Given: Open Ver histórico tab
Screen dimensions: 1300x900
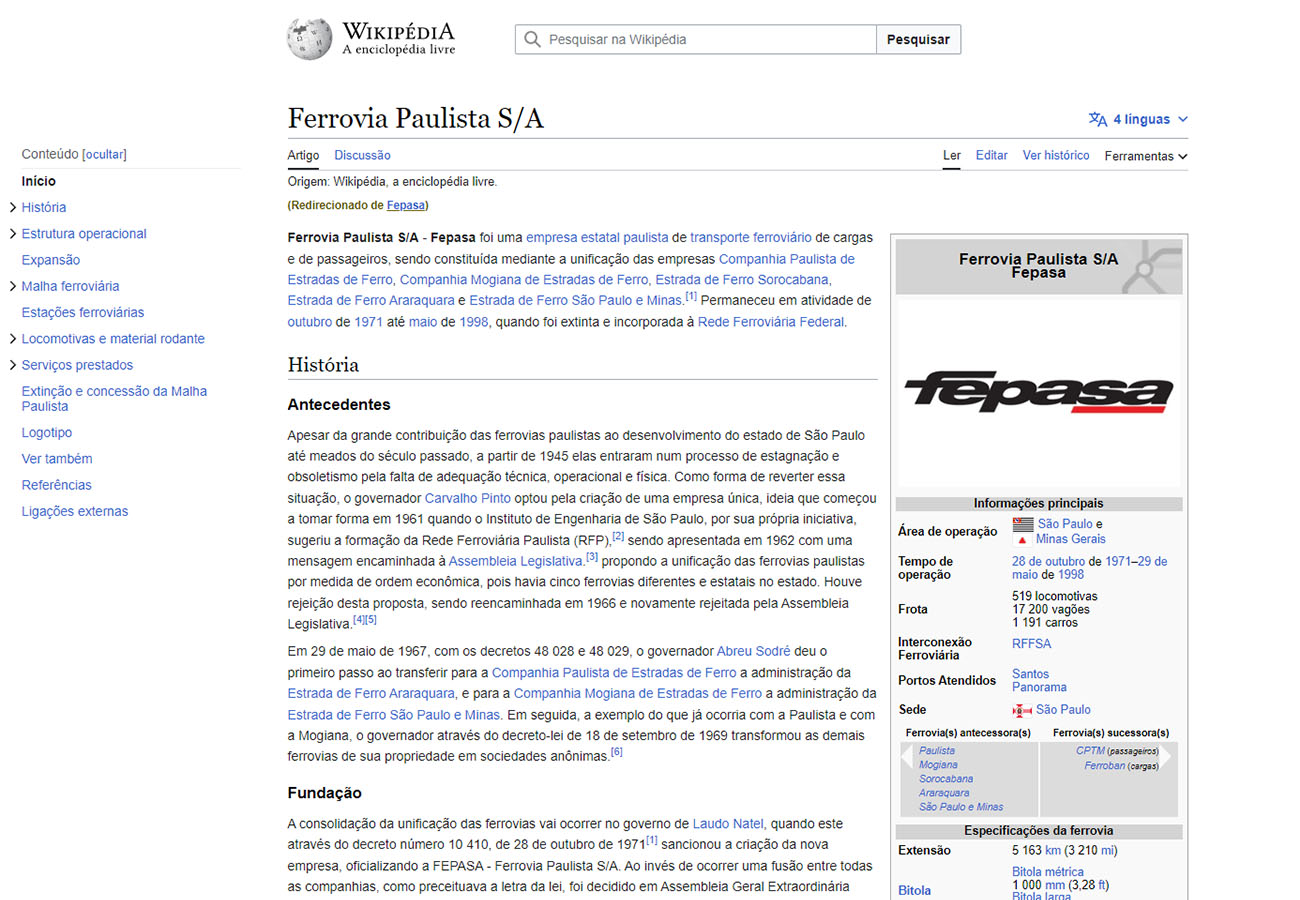Looking at the screenshot, I should [1056, 155].
